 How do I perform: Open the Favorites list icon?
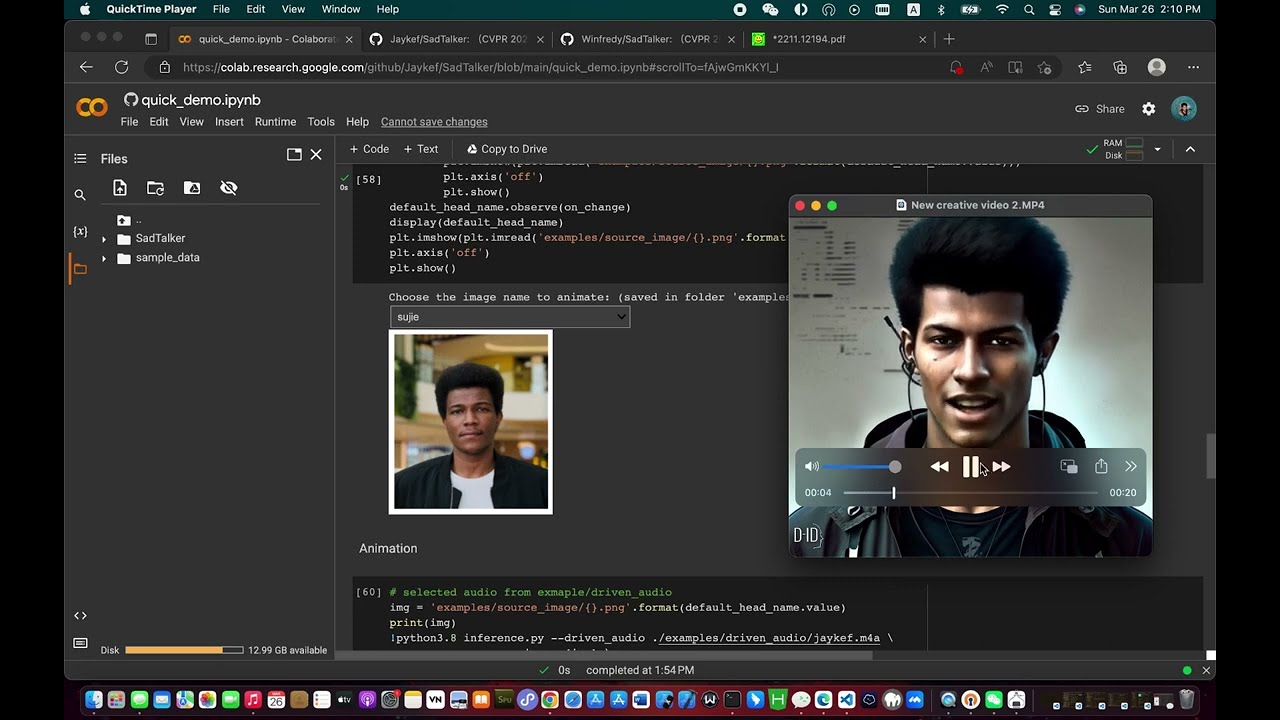point(1085,67)
